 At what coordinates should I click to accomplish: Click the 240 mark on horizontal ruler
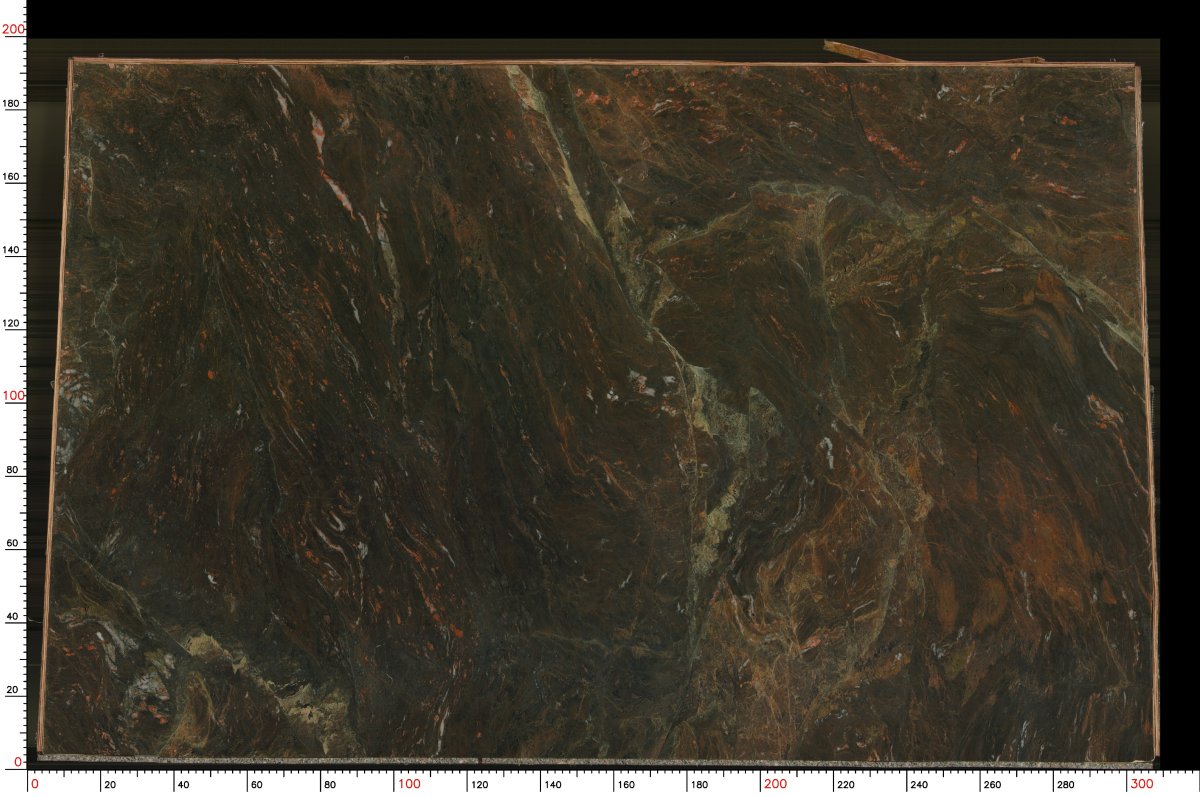click(918, 785)
